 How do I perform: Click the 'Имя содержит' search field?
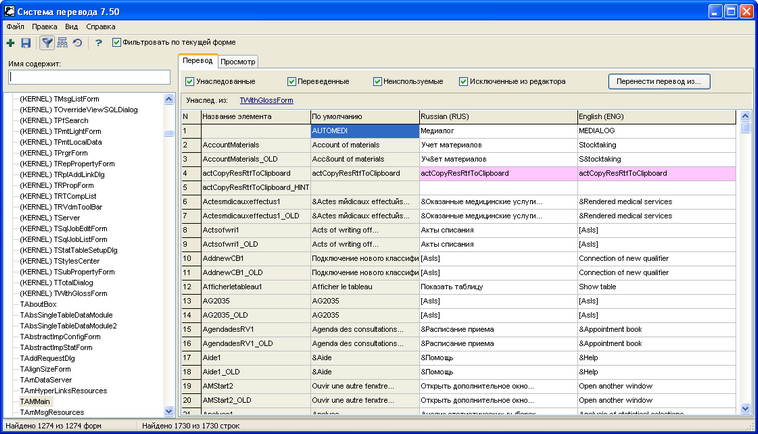(x=89, y=77)
